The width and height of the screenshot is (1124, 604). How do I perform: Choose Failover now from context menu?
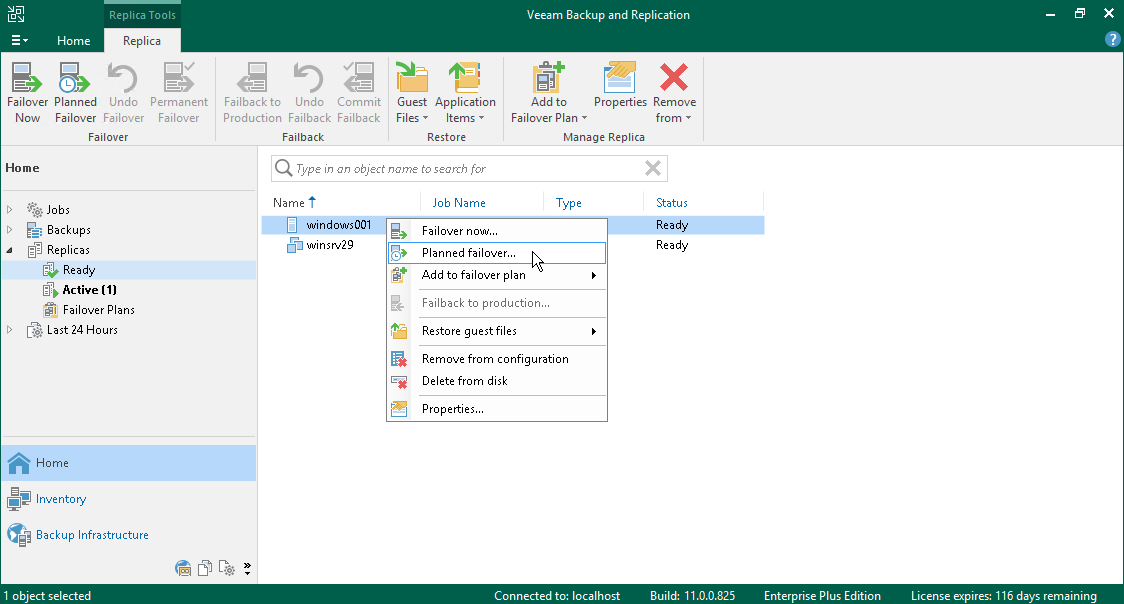click(497, 231)
